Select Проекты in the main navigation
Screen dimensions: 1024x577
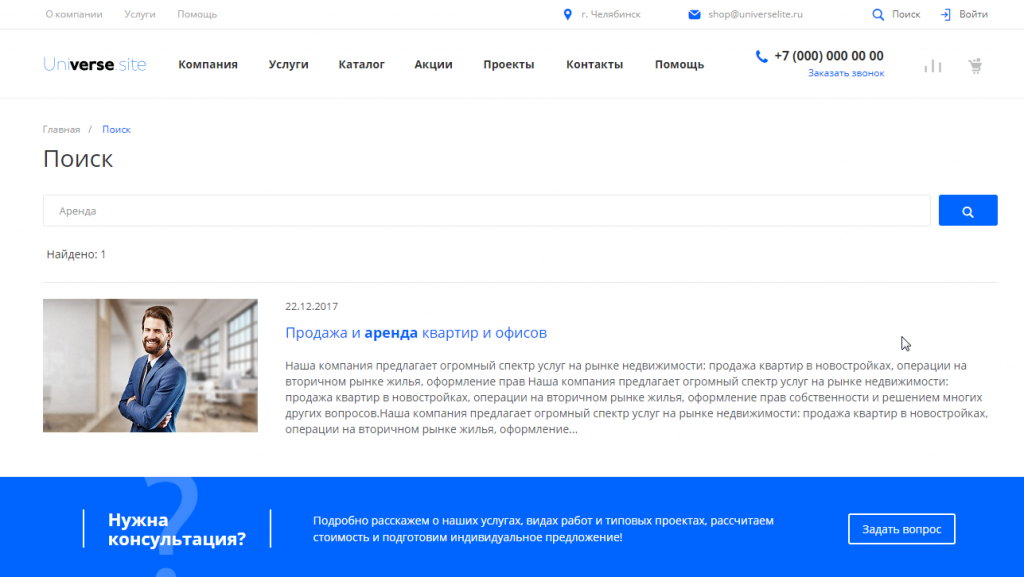(508, 65)
